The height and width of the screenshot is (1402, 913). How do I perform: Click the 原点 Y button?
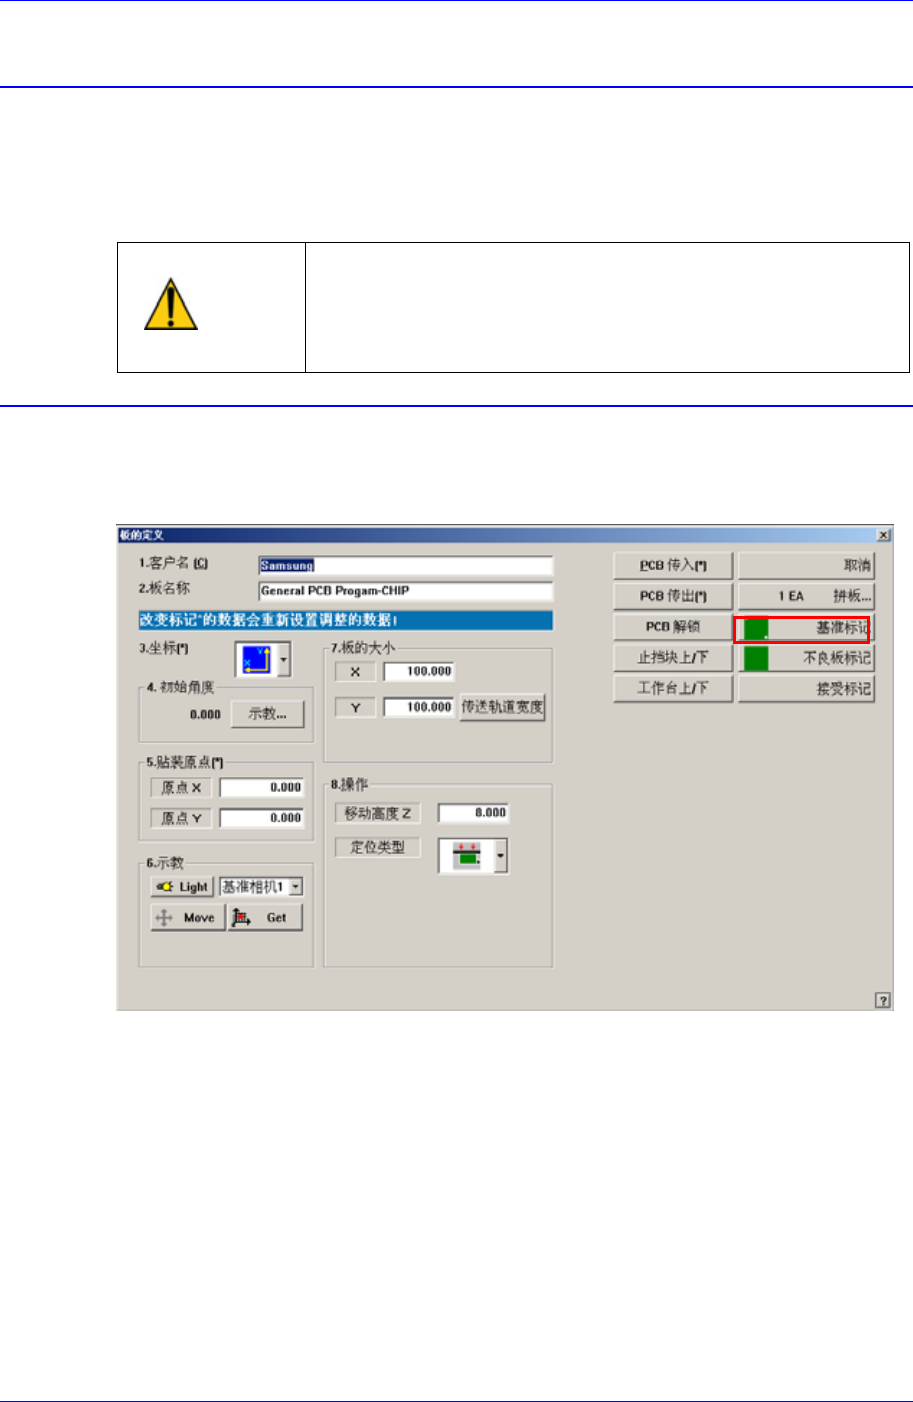click(x=182, y=818)
